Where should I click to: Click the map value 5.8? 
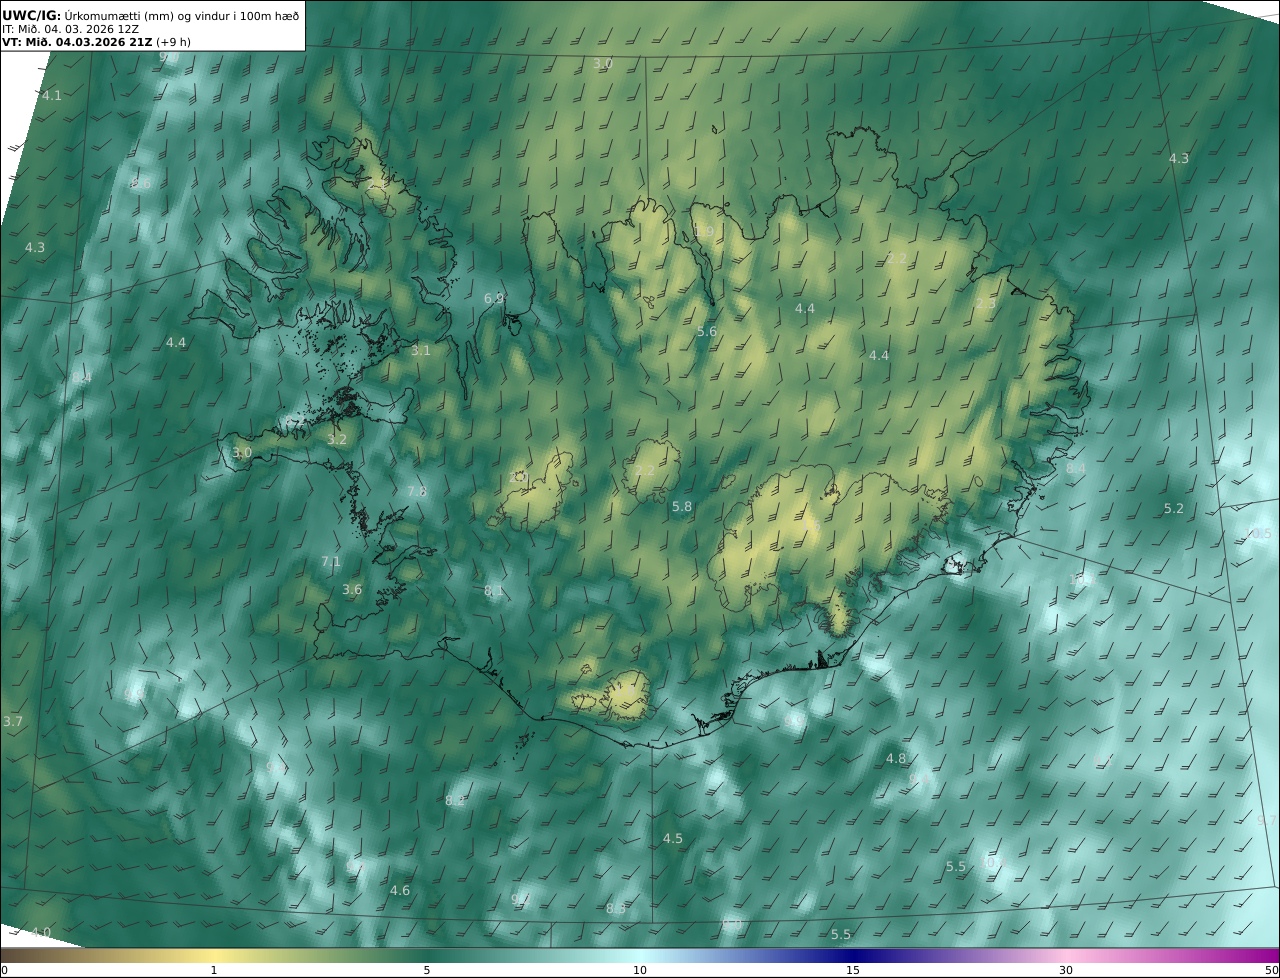tap(682, 507)
